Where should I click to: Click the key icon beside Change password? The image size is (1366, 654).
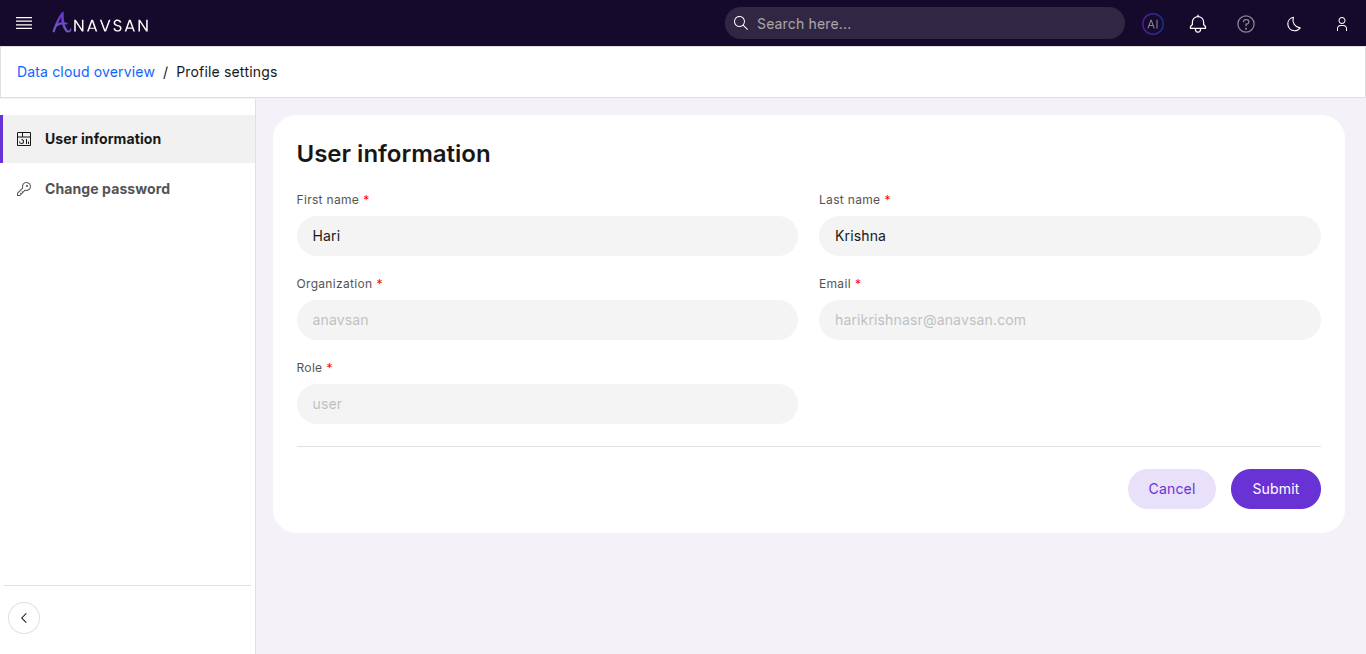tap(24, 188)
